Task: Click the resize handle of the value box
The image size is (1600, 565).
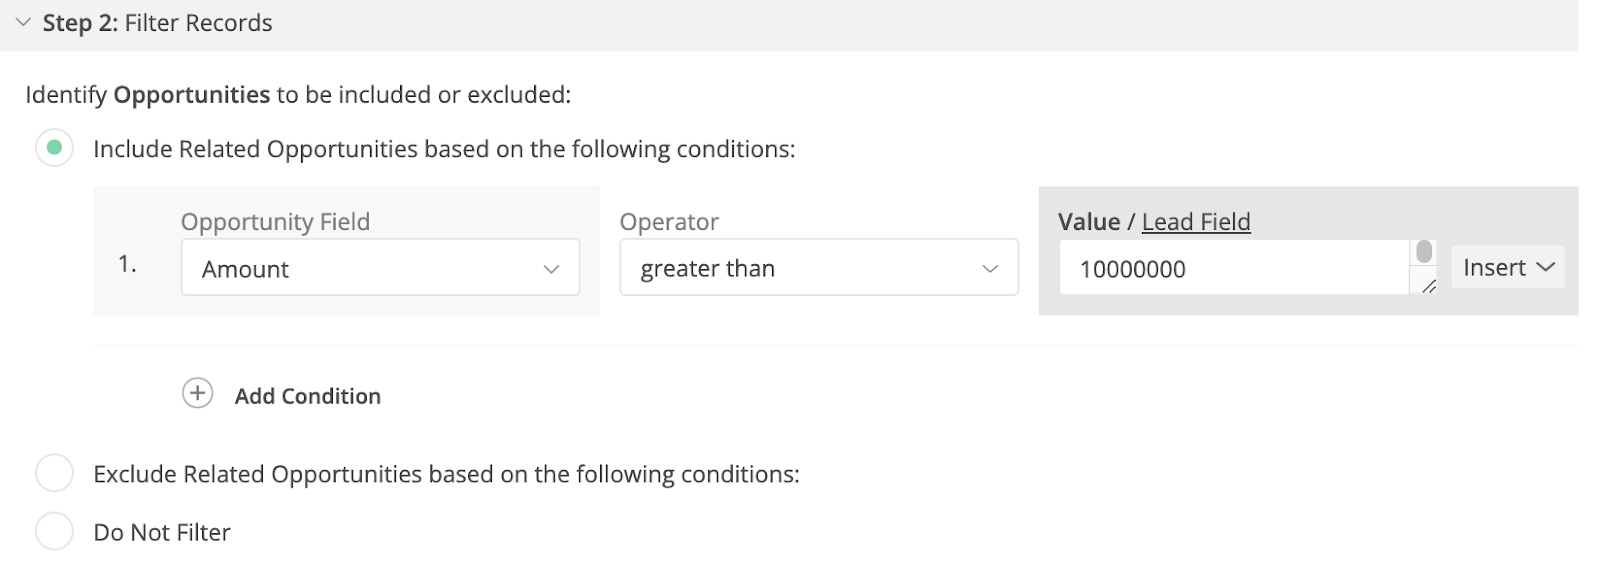Action: (x=1429, y=287)
